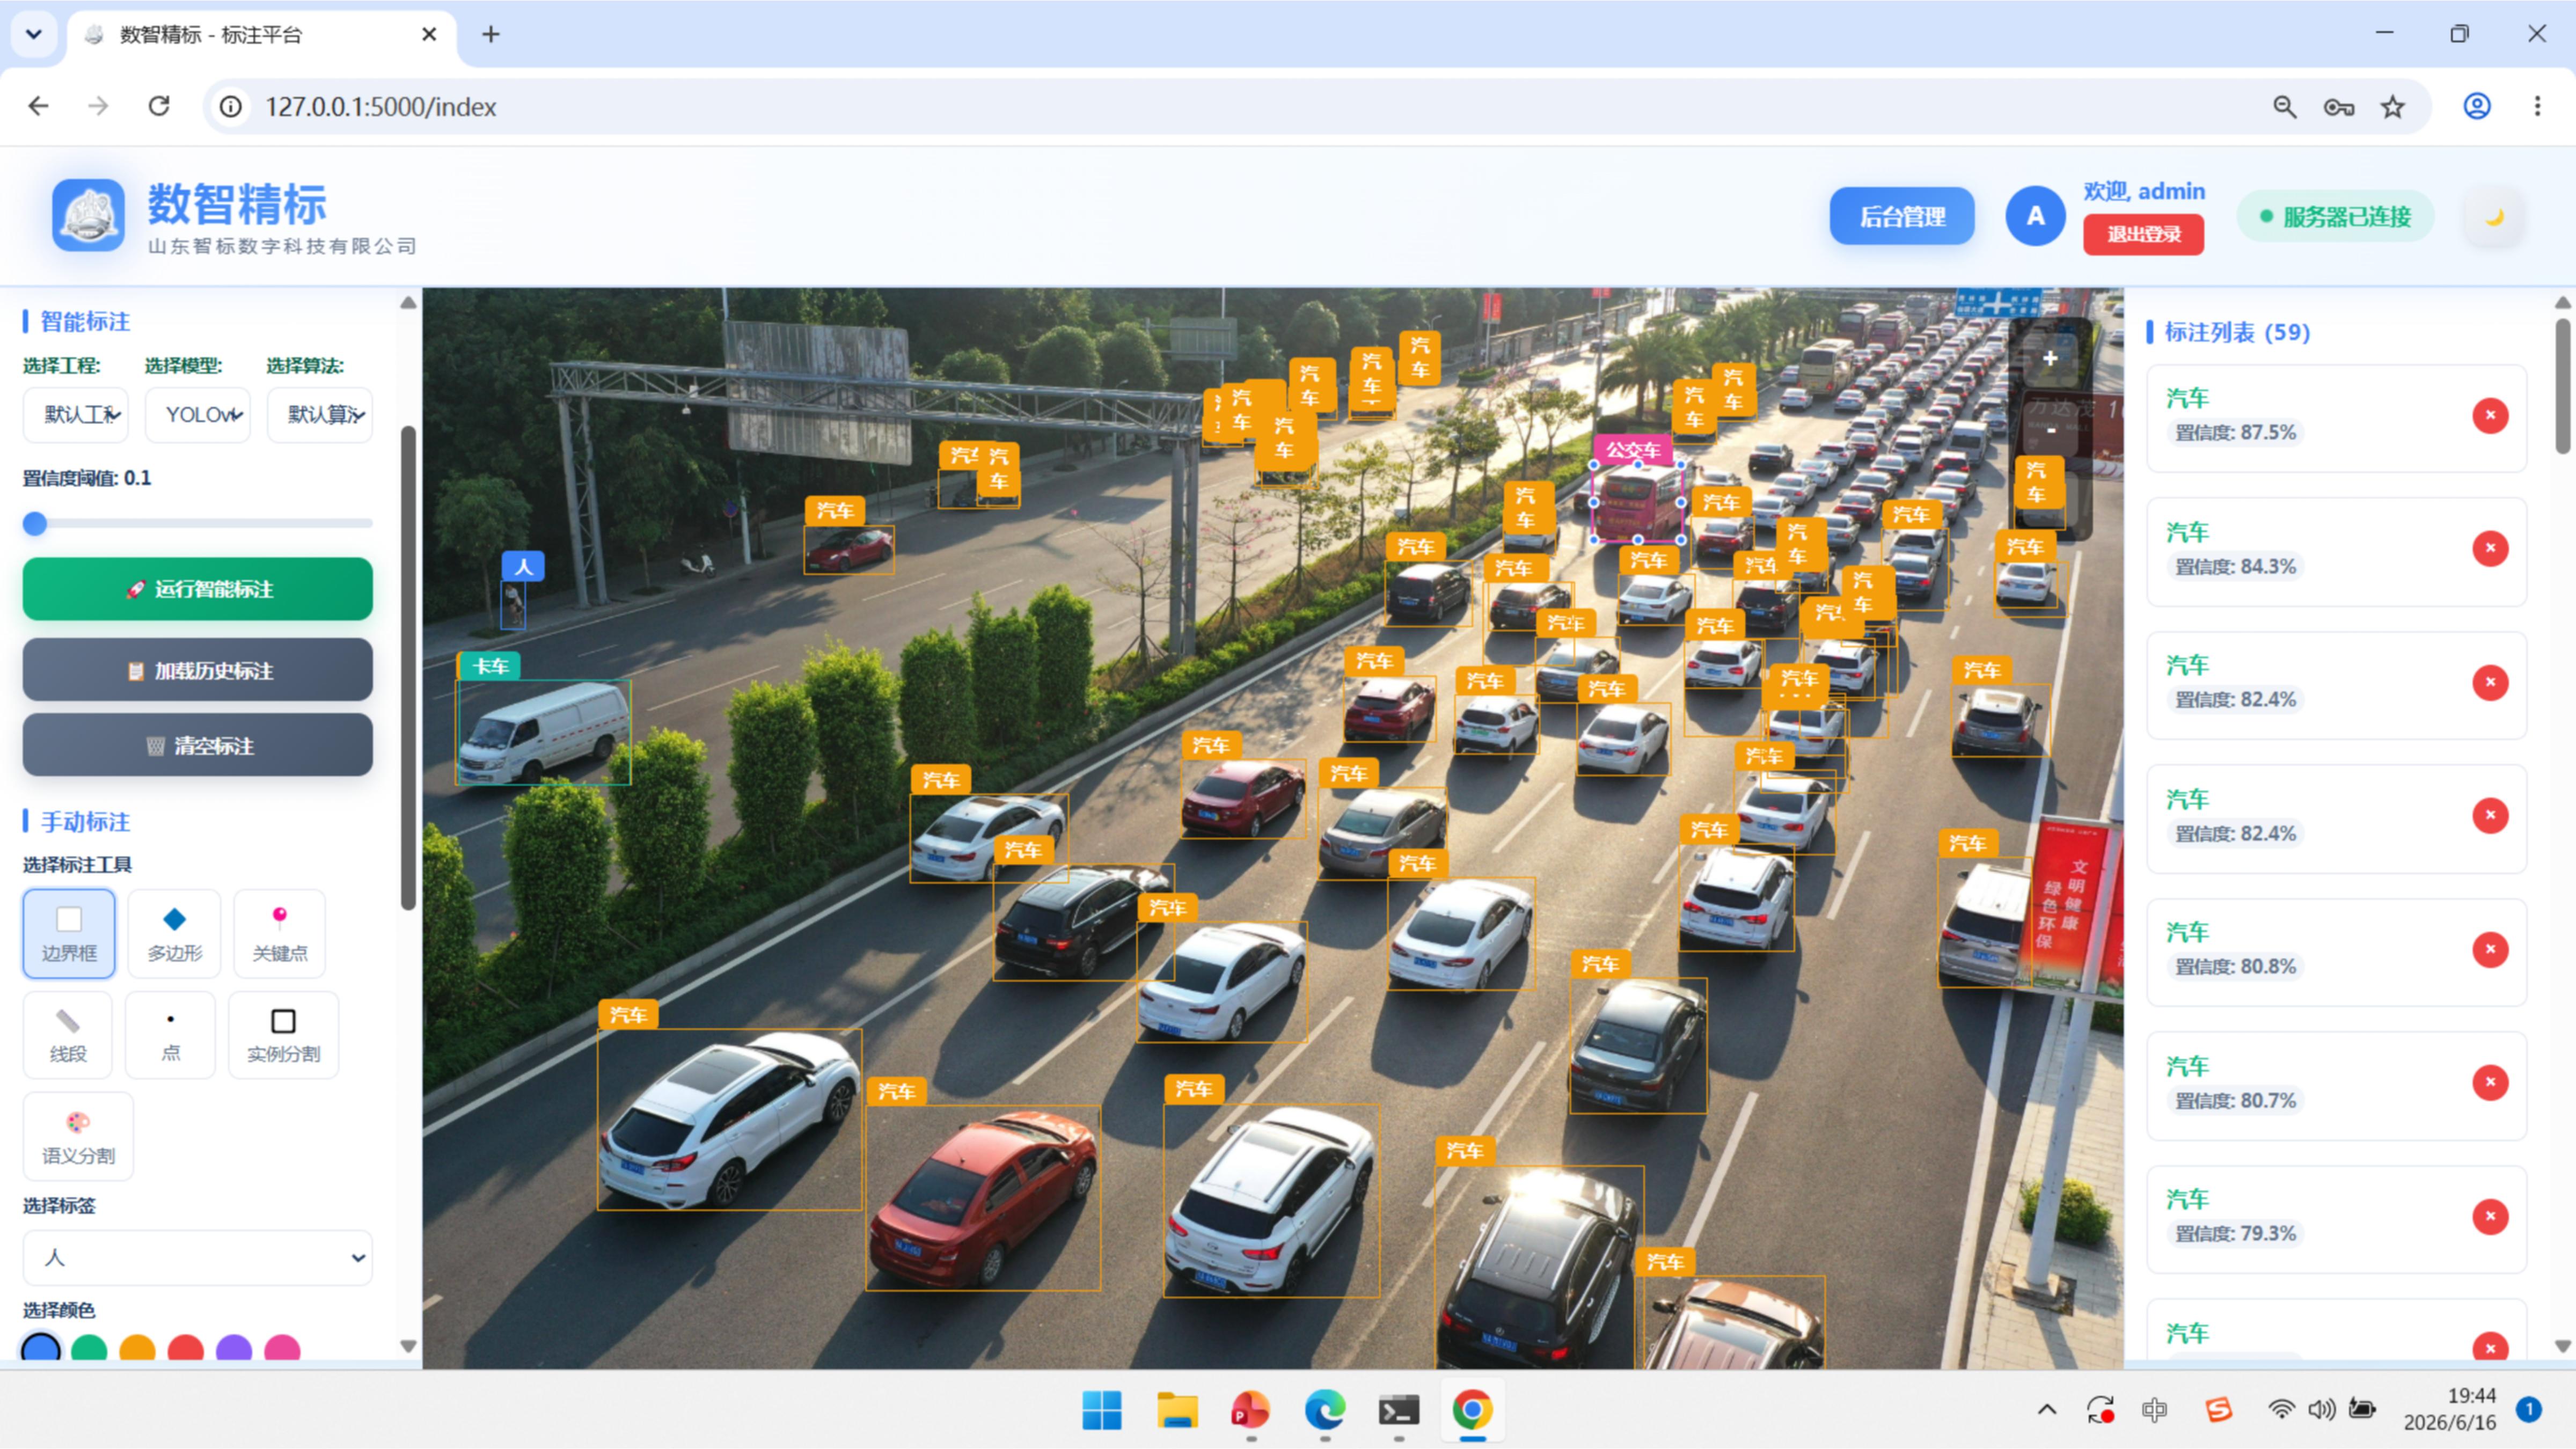Viewport: 2576px width, 1449px height.
Task: Select the 实例分割 instance segmentation tool
Action: click(284, 1035)
